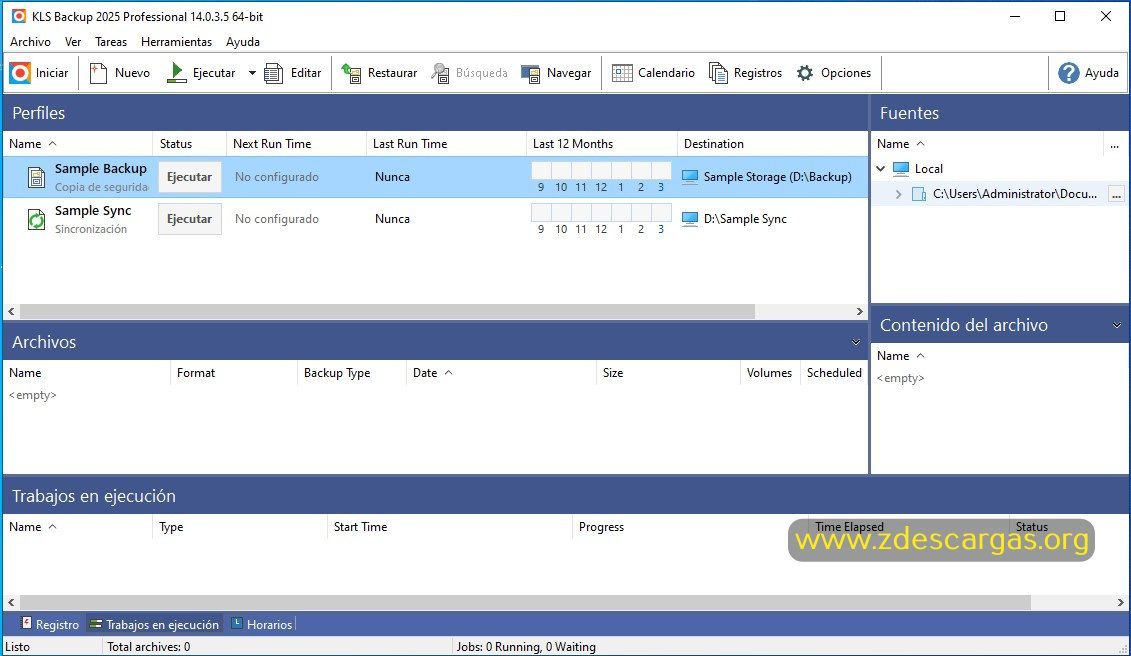
Task: Sort profiles by Last Run Time
Action: click(x=446, y=144)
